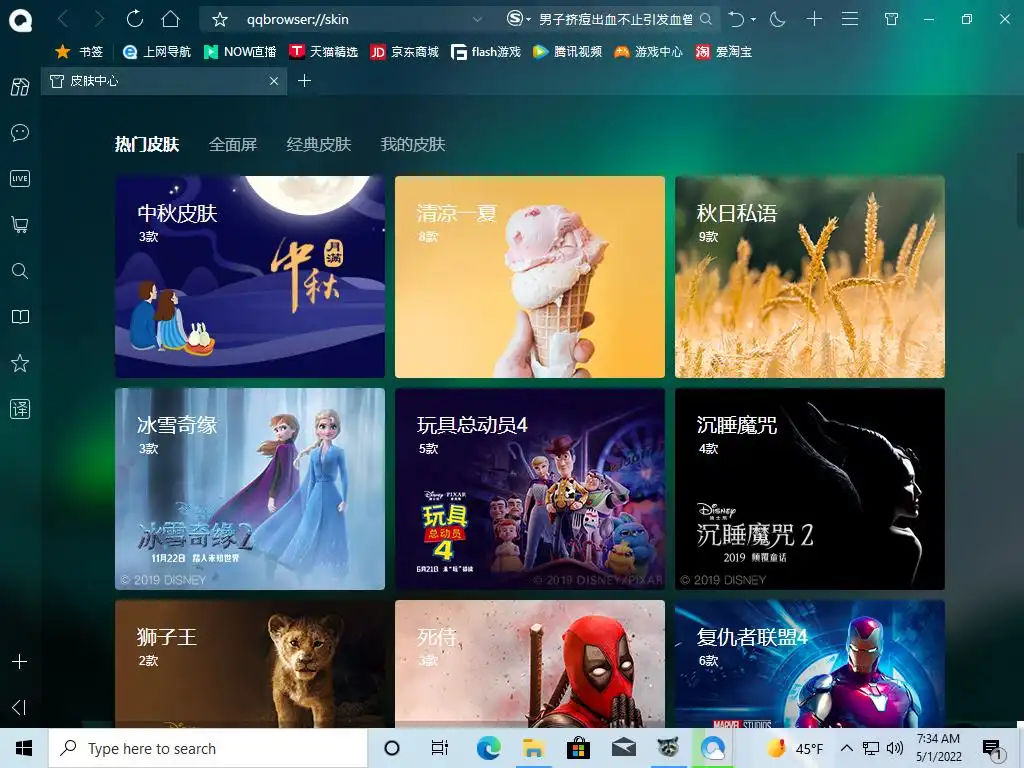
Task: Click the QQ Browser logo icon
Action: [20, 20]
